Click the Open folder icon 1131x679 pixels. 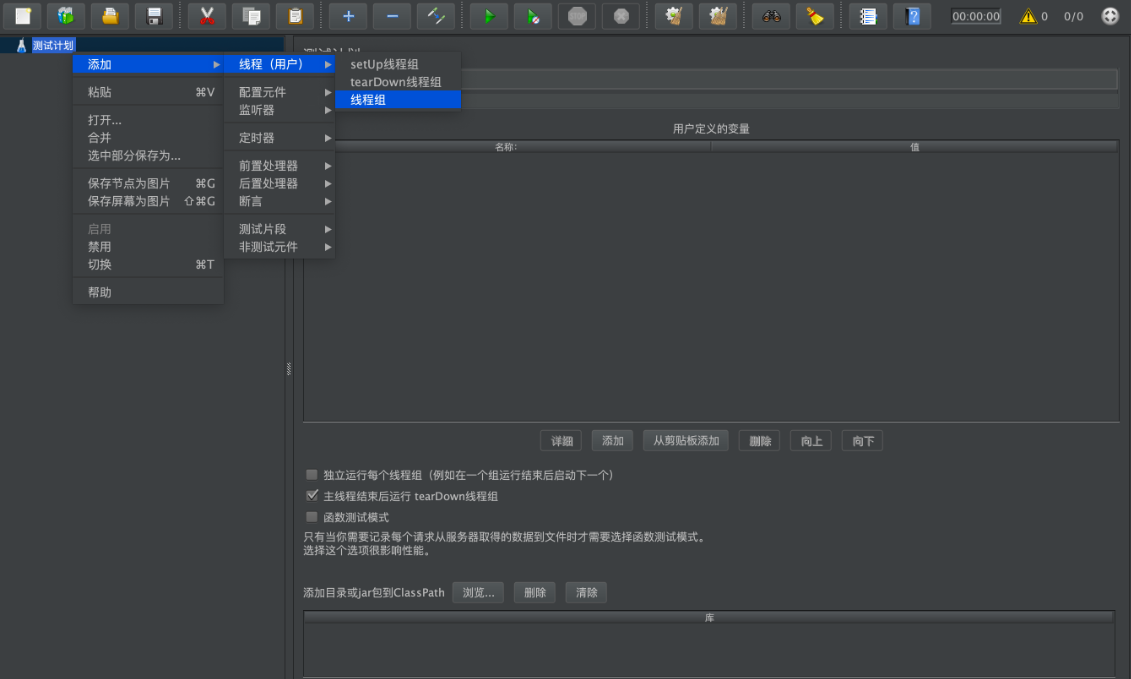(x=110, y=16)
